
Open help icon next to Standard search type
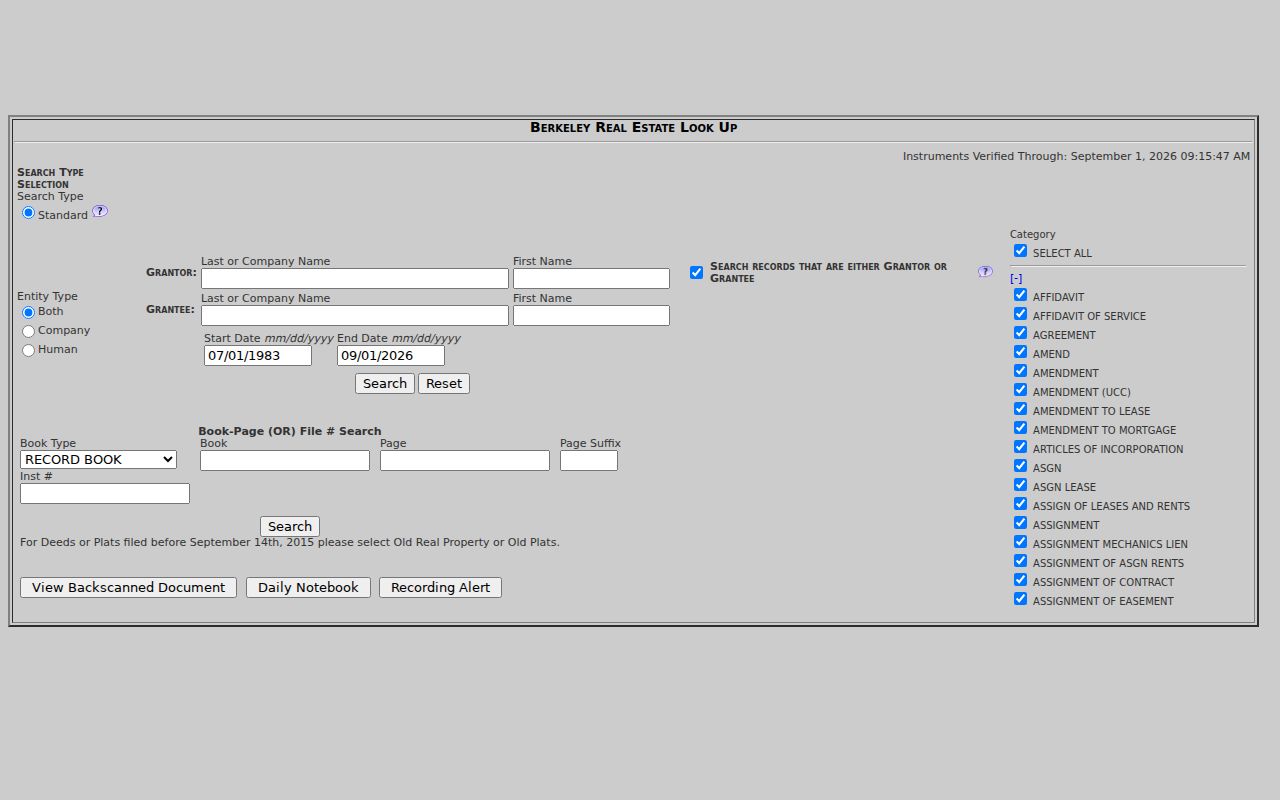100,211
